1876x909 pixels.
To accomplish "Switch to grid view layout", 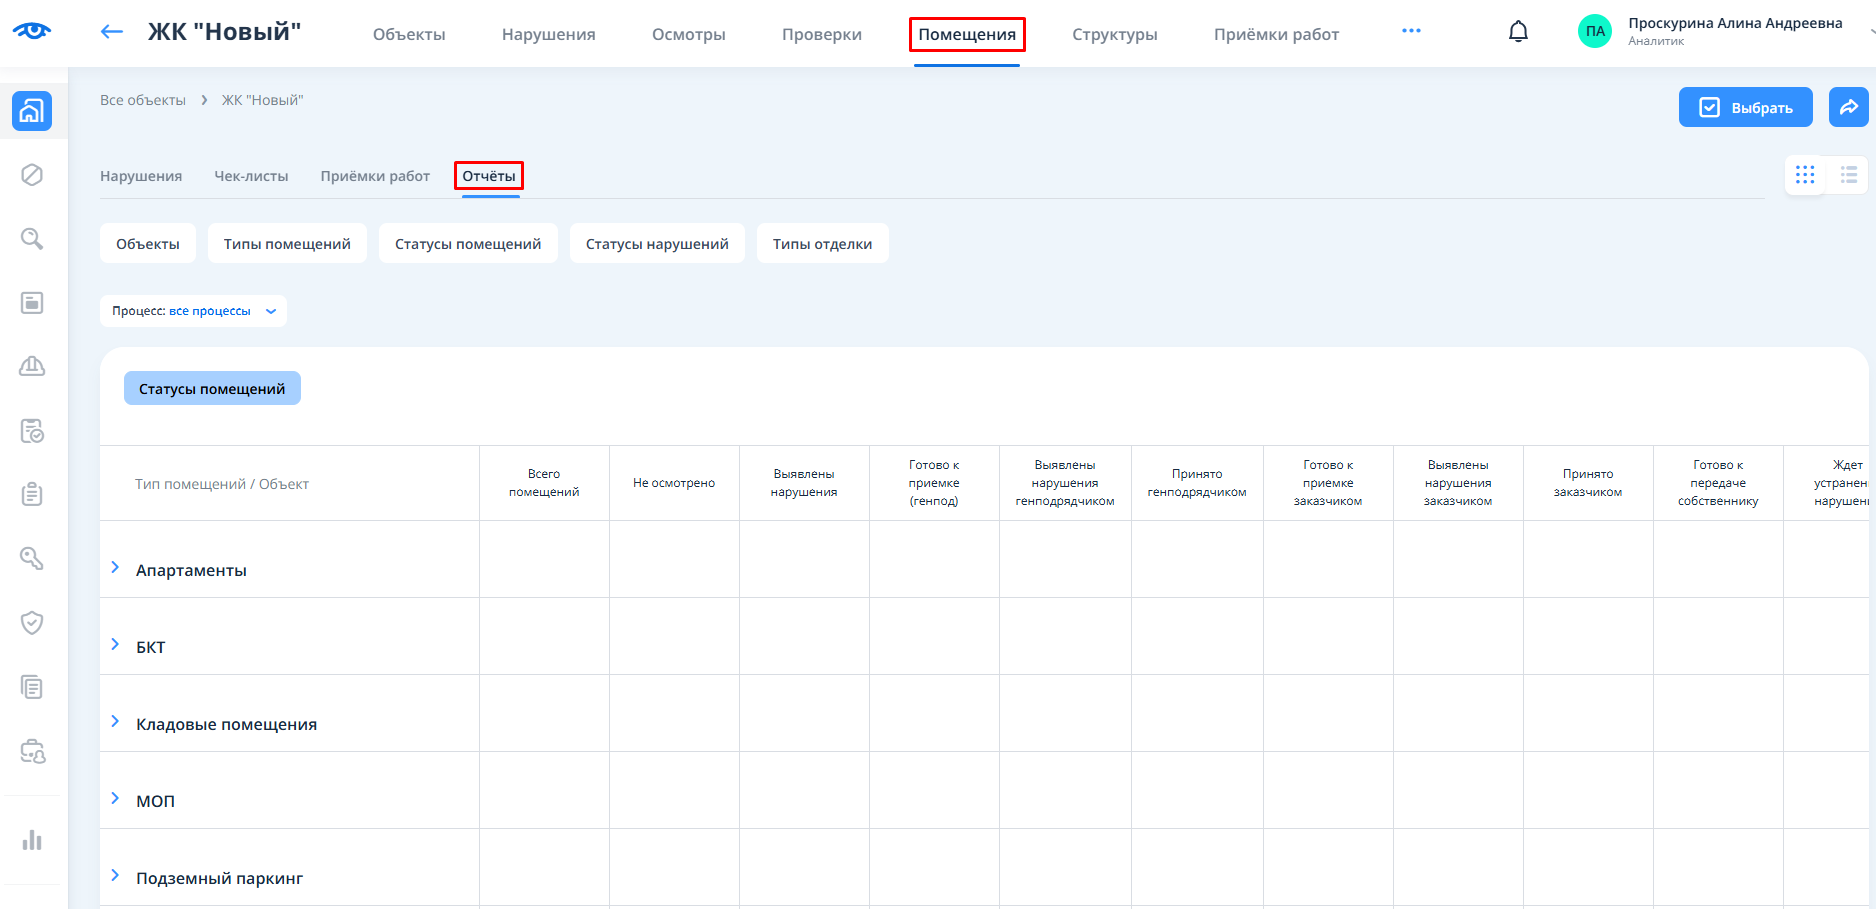I will (1805, 175).
